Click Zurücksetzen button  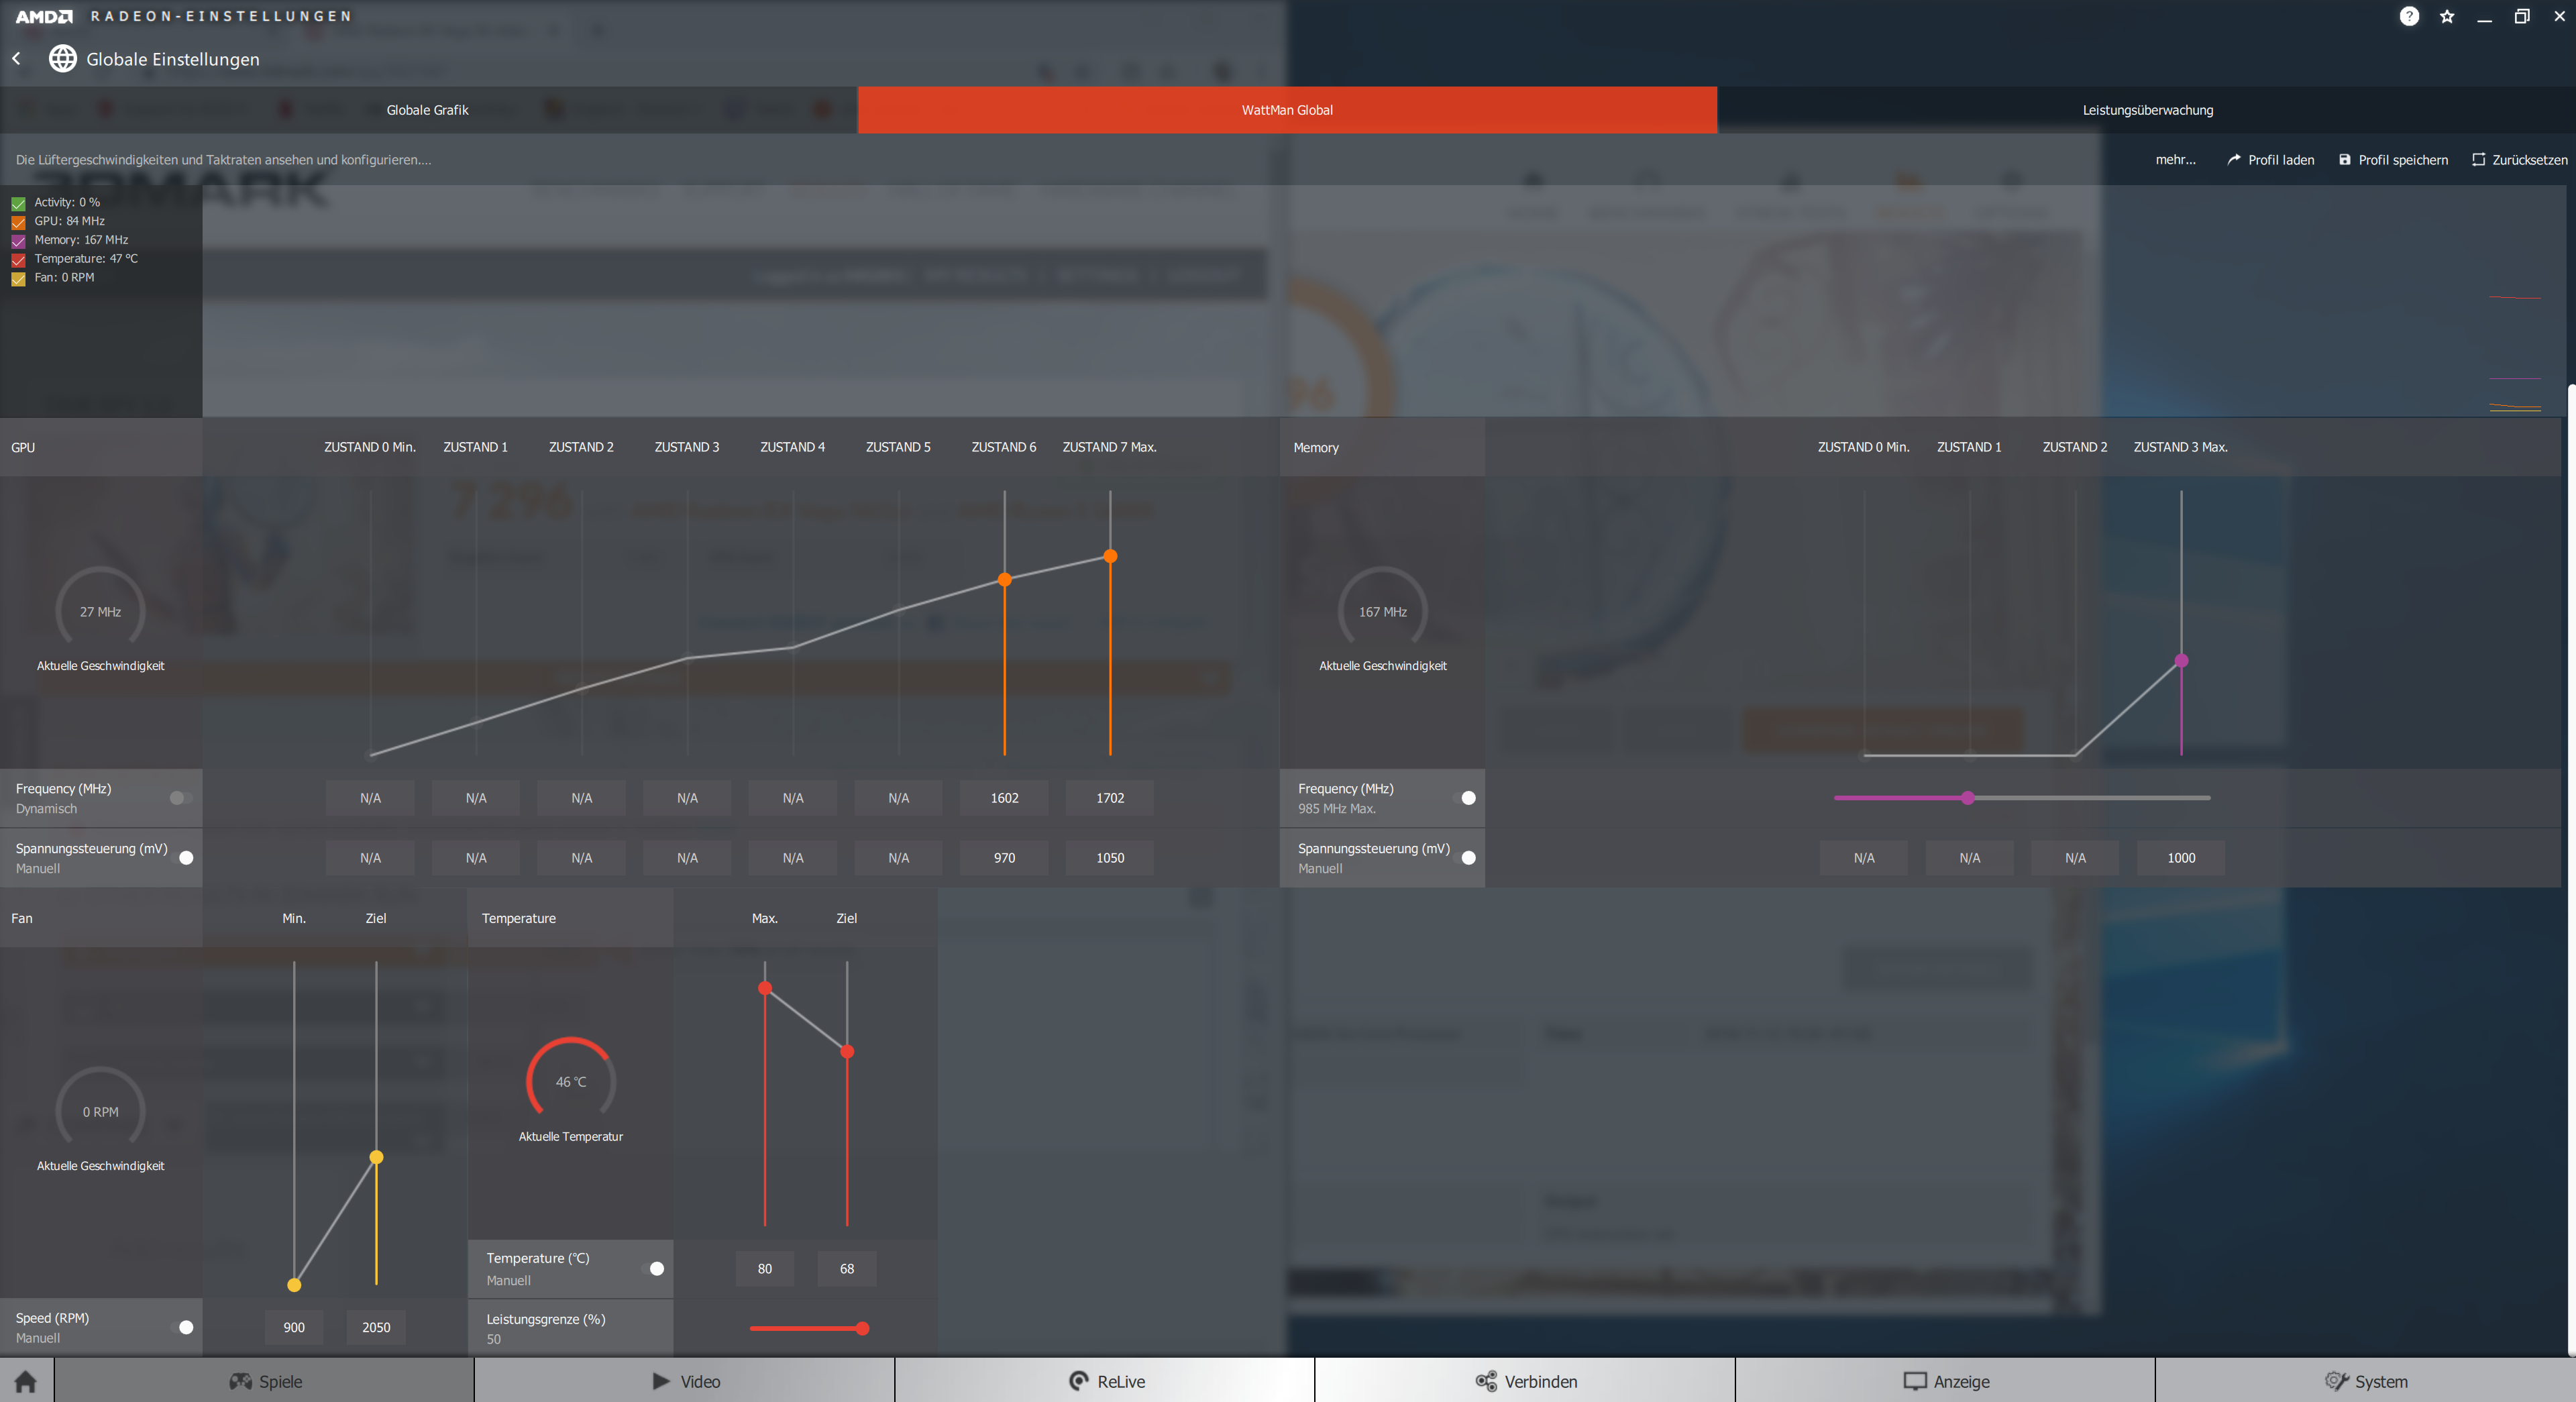(x=2519, y=160)
